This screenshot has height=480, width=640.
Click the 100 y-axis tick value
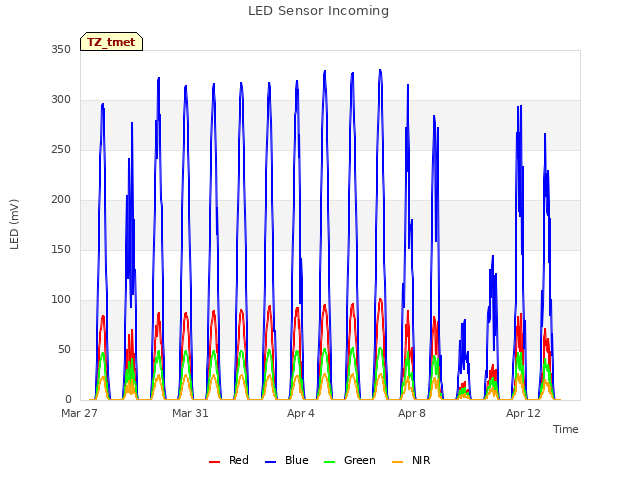click(61, 300)
